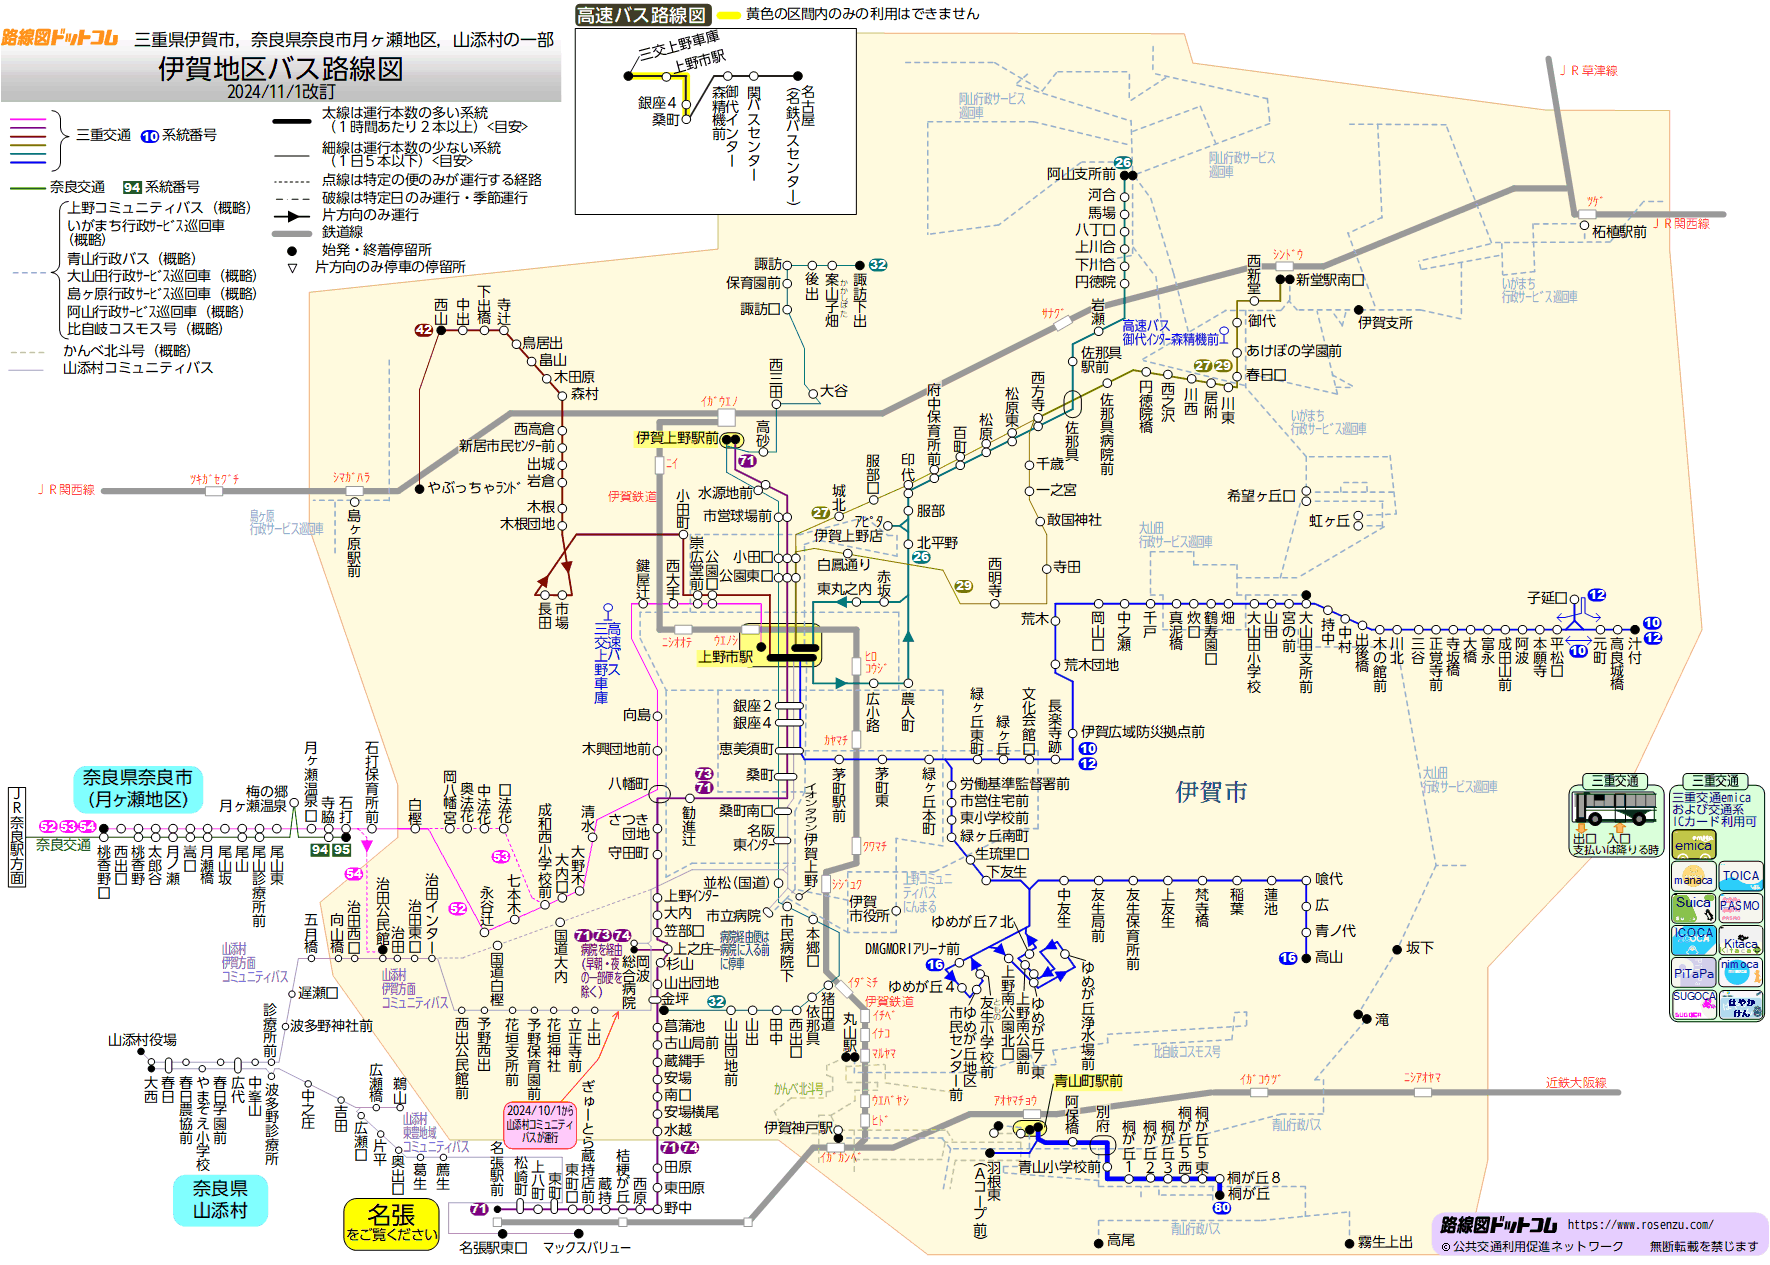Viewport: 1770px width, 1265px height.
Task: Click the 名張駅東口 stop label
Action: (x=493, y=1248)
